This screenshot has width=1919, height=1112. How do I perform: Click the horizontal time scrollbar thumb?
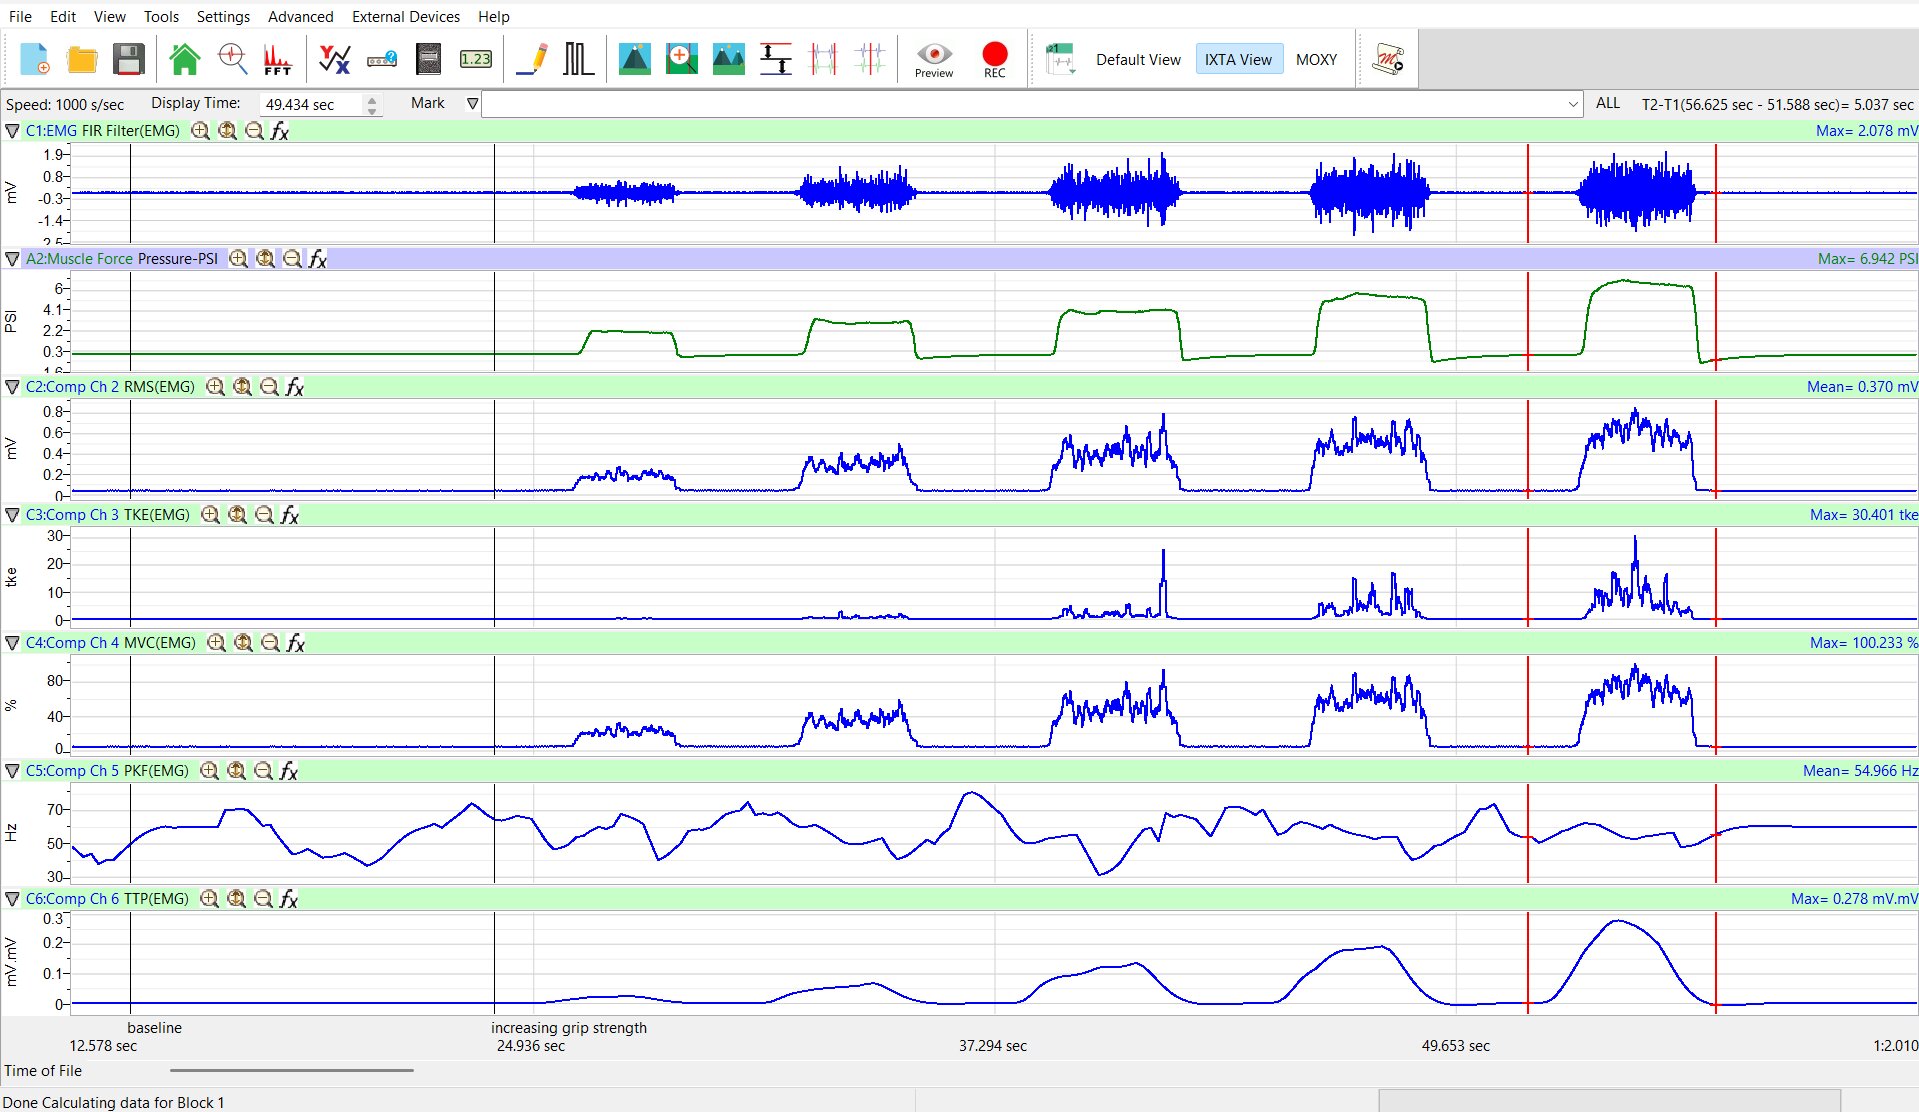[292, 1070]
